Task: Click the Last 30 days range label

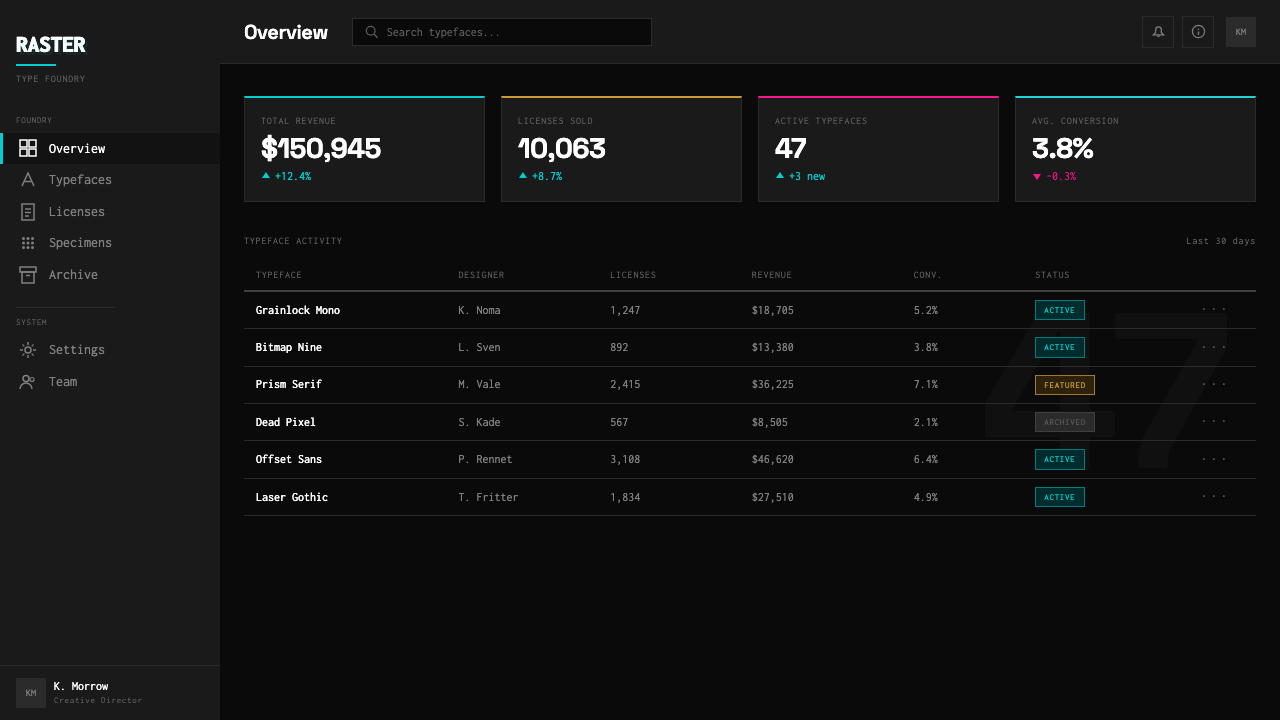Action: [x=1221, y=241]
